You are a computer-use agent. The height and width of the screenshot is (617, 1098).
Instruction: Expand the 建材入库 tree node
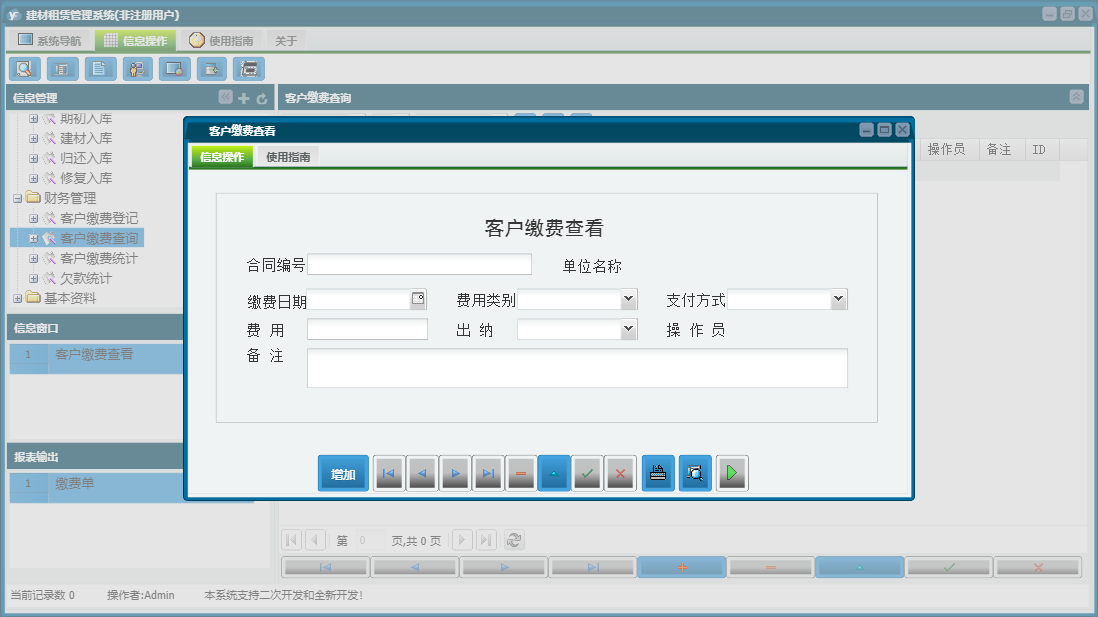pos(33,139)
